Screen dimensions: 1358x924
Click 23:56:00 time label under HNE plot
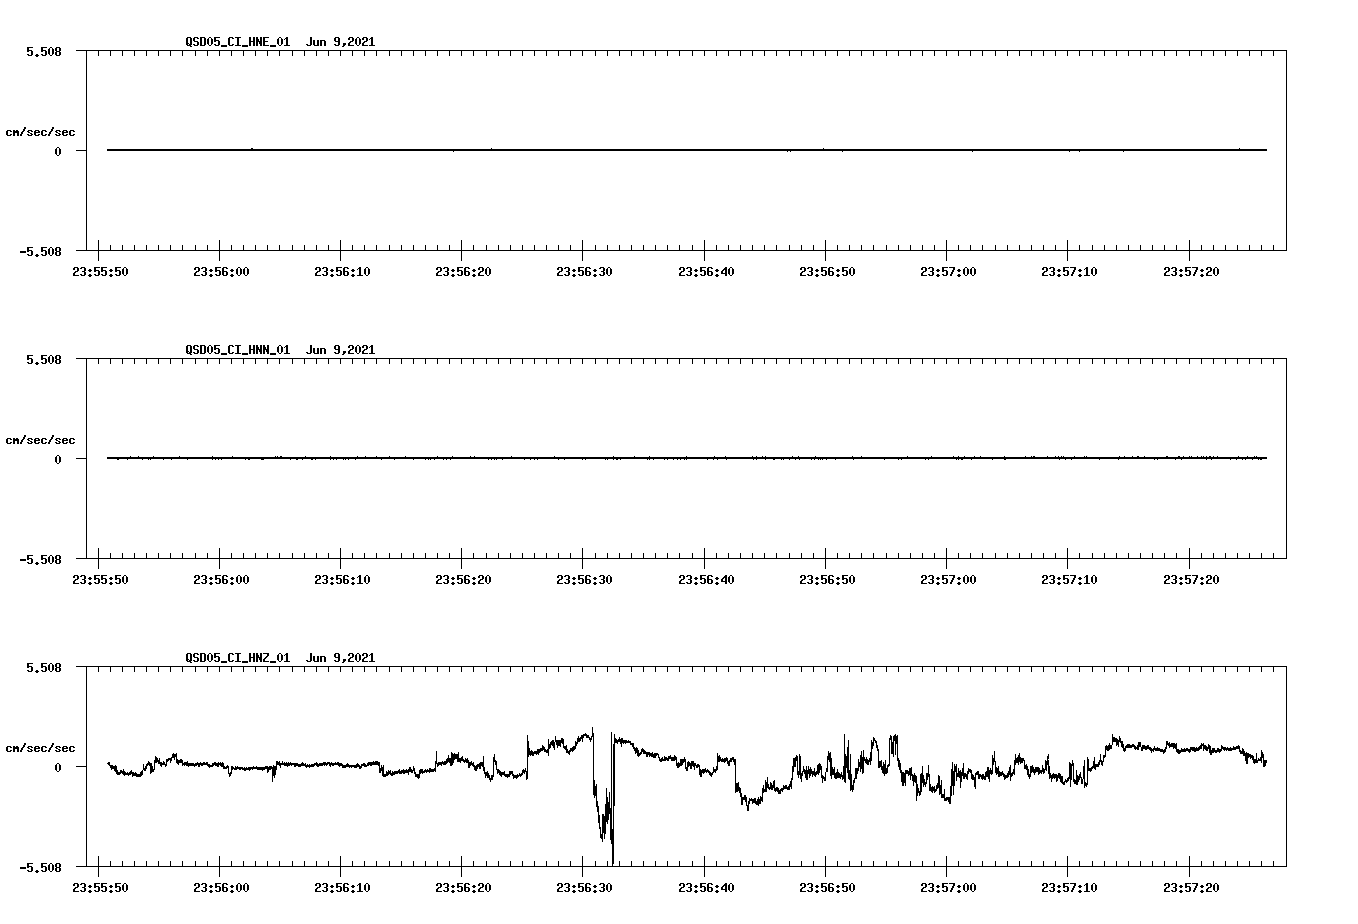point(220,271)
